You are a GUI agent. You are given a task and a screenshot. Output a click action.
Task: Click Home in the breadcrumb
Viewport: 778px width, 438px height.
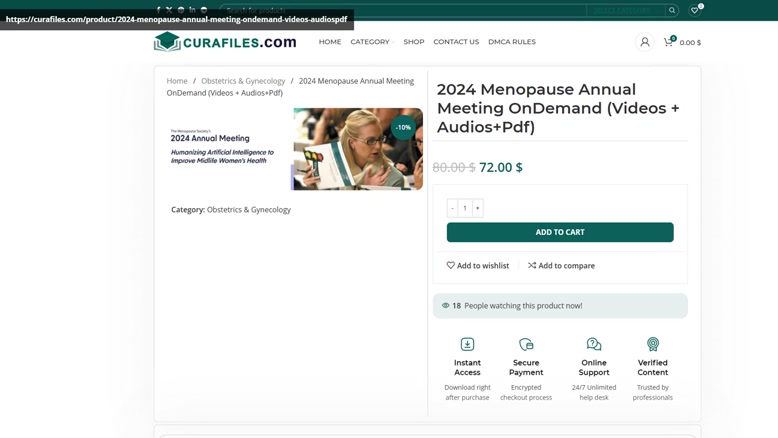(x=177, y=81)
